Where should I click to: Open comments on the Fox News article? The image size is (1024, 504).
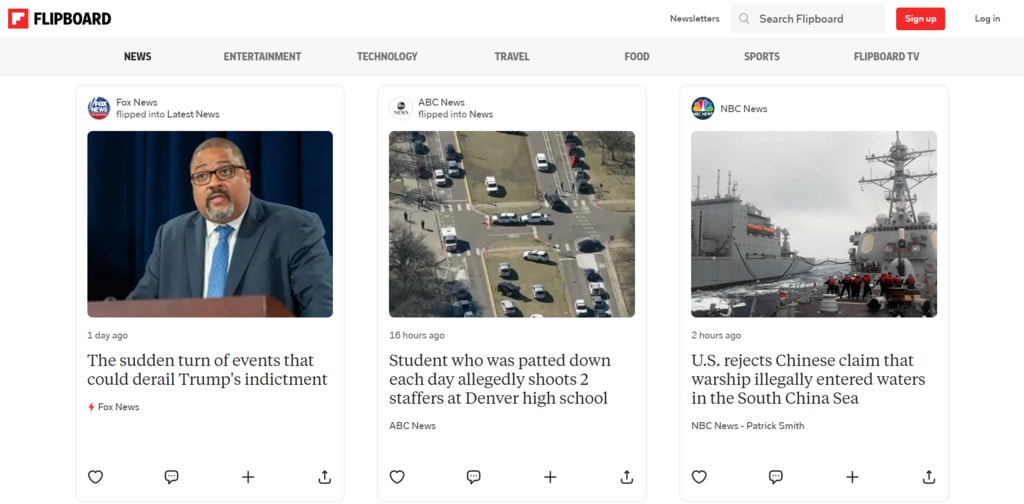[x=172, y=477]
